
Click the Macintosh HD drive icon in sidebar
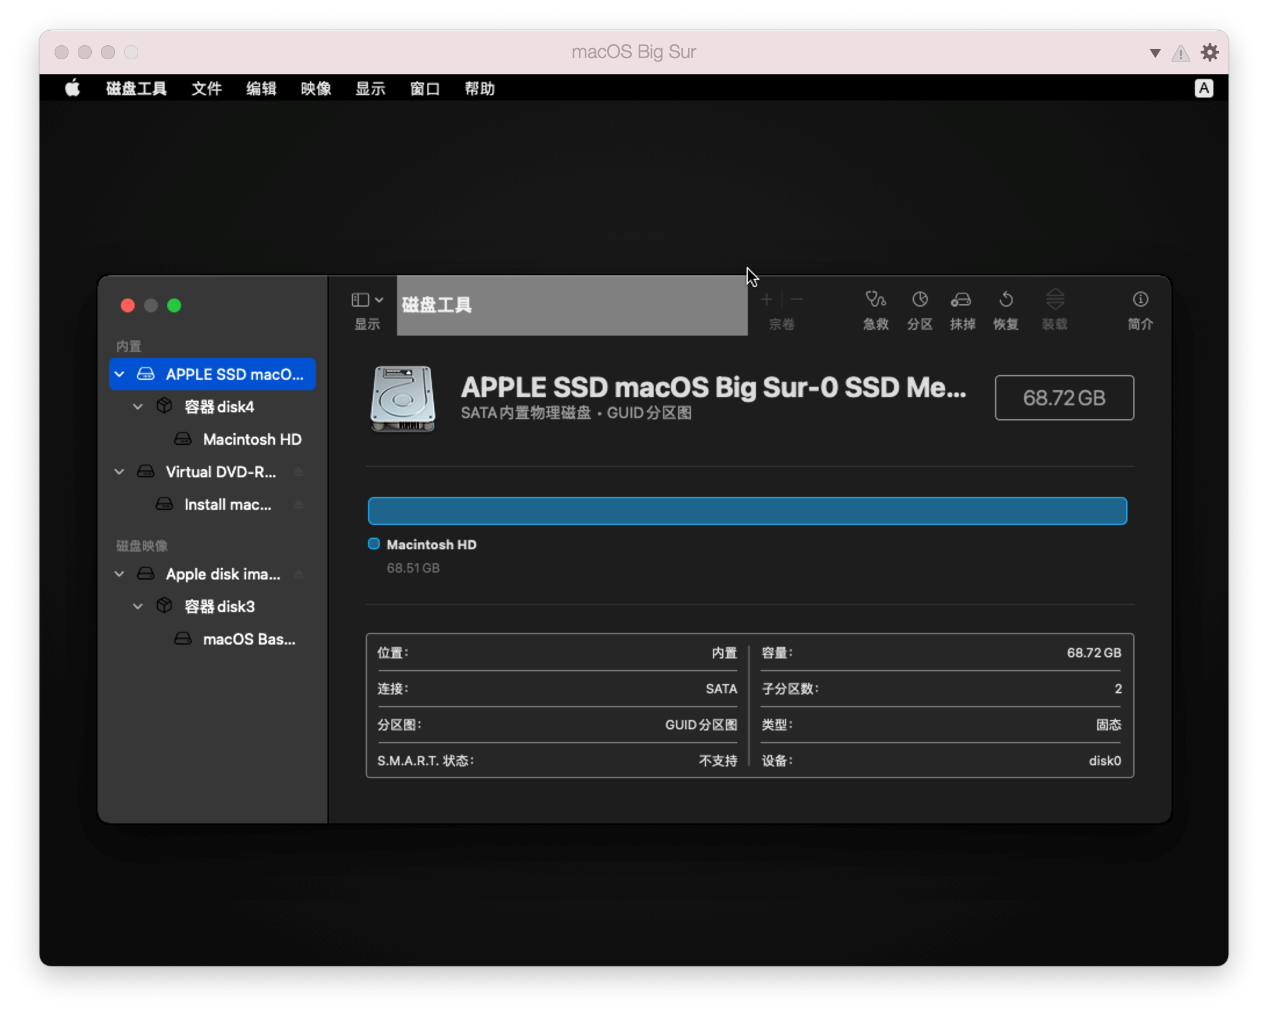point(183,439)
